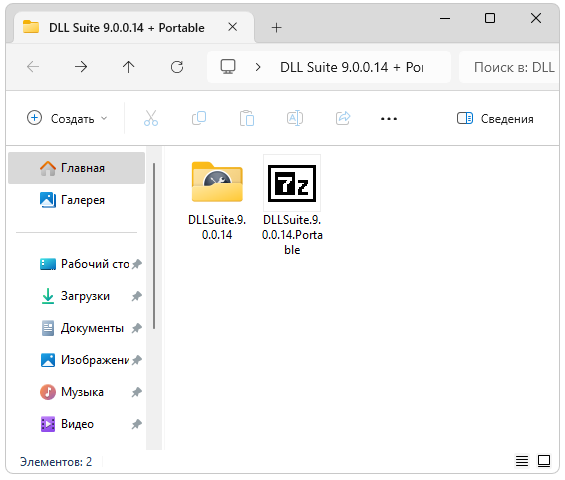Open Музыка in the sidebar
Screen dimensions: 565x480
coord(76,392)
